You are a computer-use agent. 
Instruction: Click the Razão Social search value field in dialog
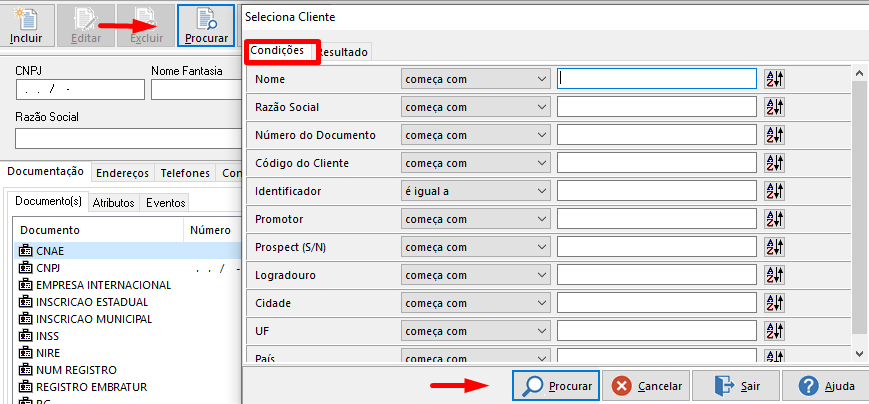(x=657, y=107)
